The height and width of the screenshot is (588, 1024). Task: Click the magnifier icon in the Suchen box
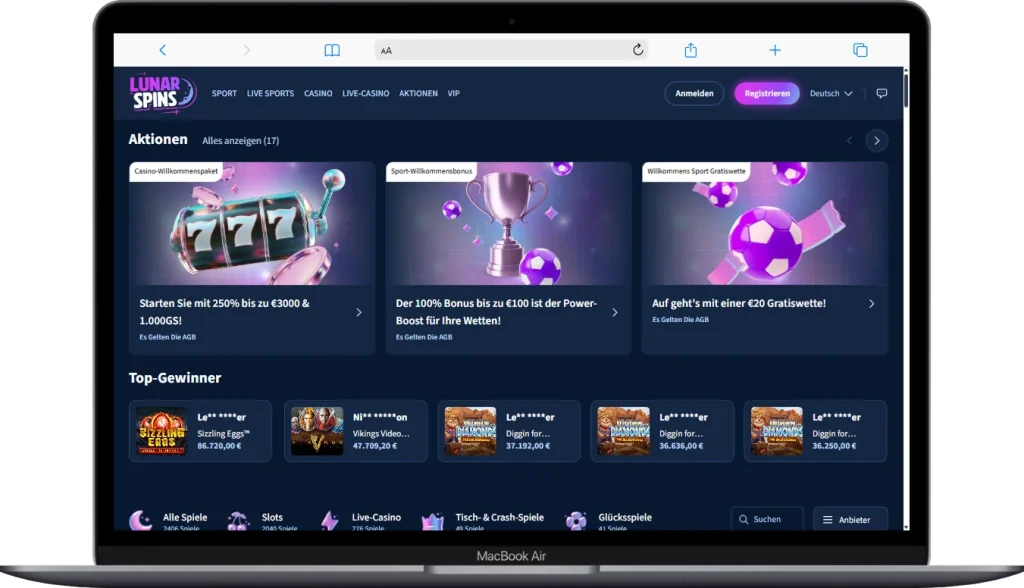pos(743,519)
